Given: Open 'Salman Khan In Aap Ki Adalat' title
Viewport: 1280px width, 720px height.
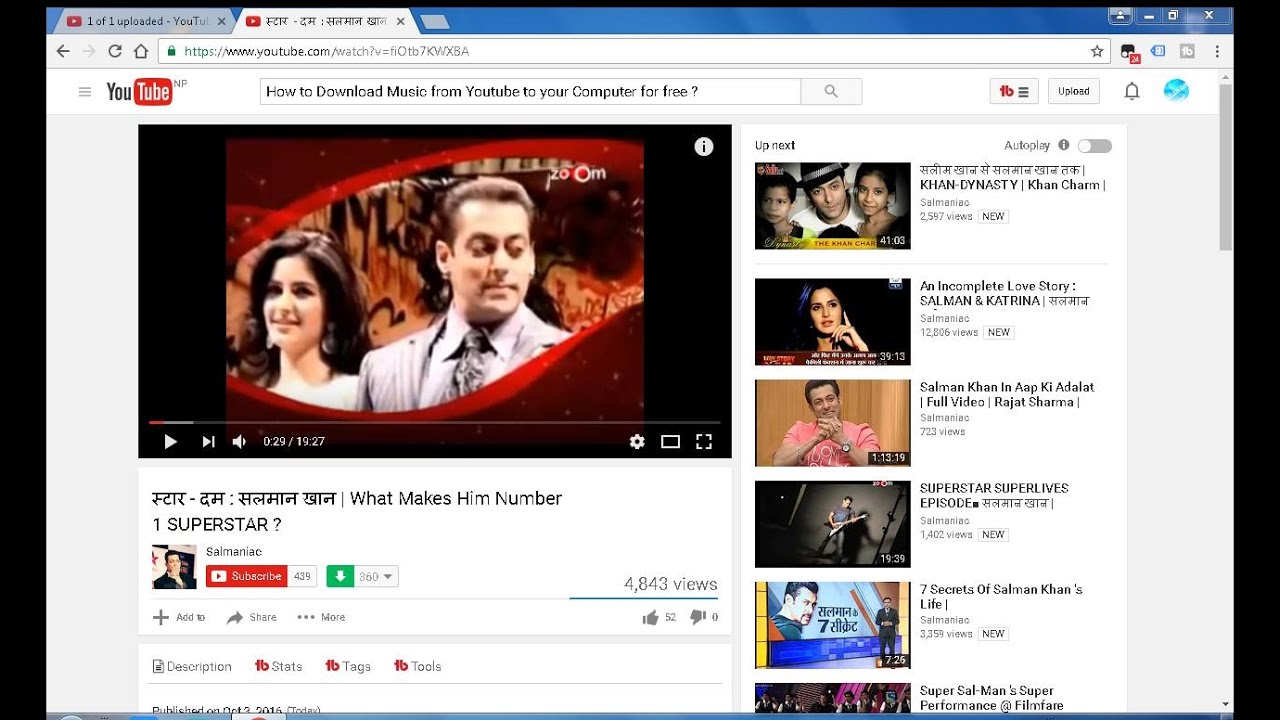Looking at the screenshot, I should click(1007, 394).
